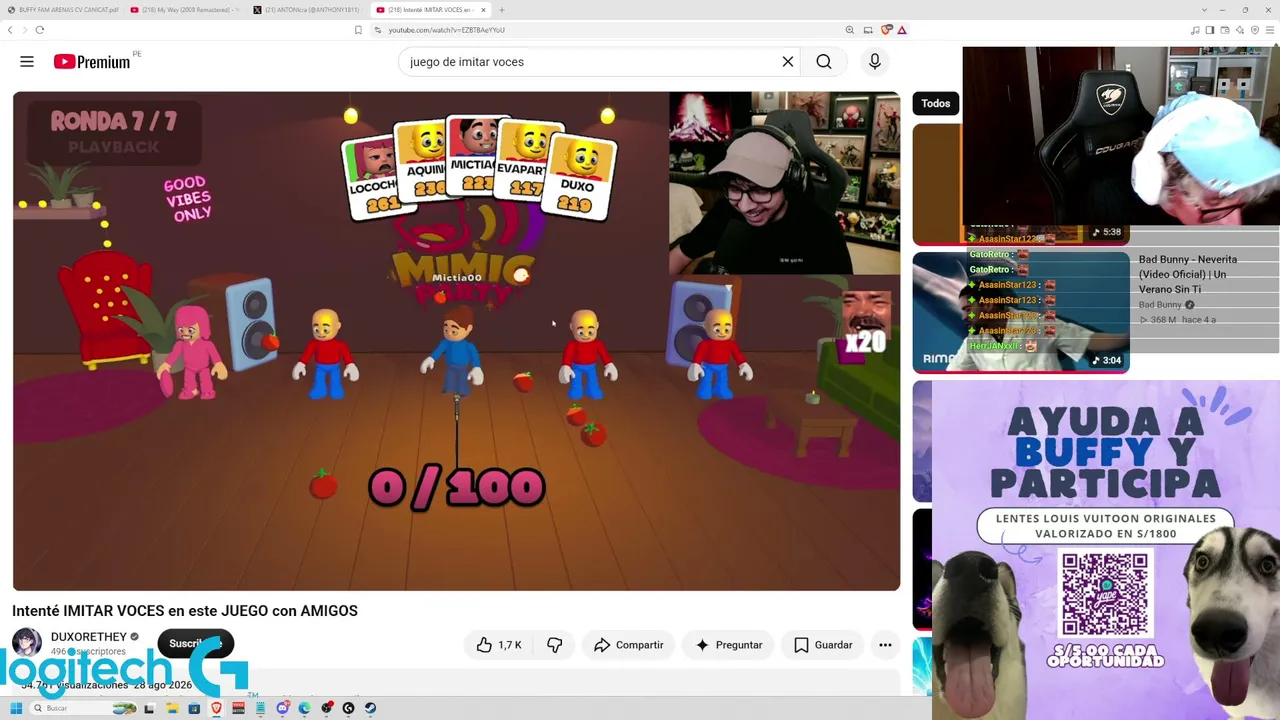Open the Compartir share dialog
The height and width of the screenshot is (720, 1280).
click(629, 645)
